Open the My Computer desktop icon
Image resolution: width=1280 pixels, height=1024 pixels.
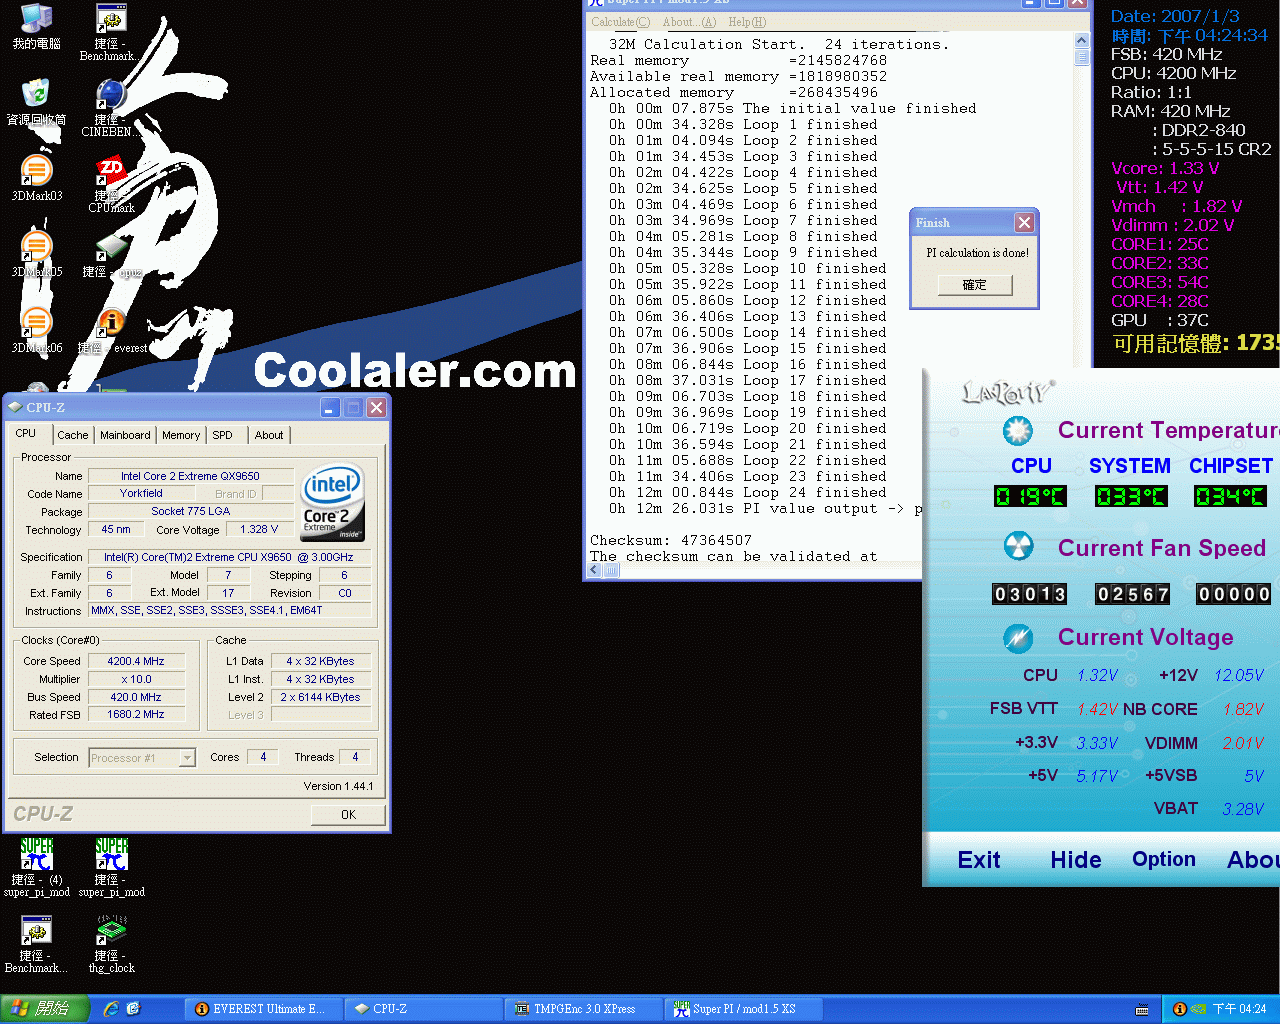click(x=36, y=27)
